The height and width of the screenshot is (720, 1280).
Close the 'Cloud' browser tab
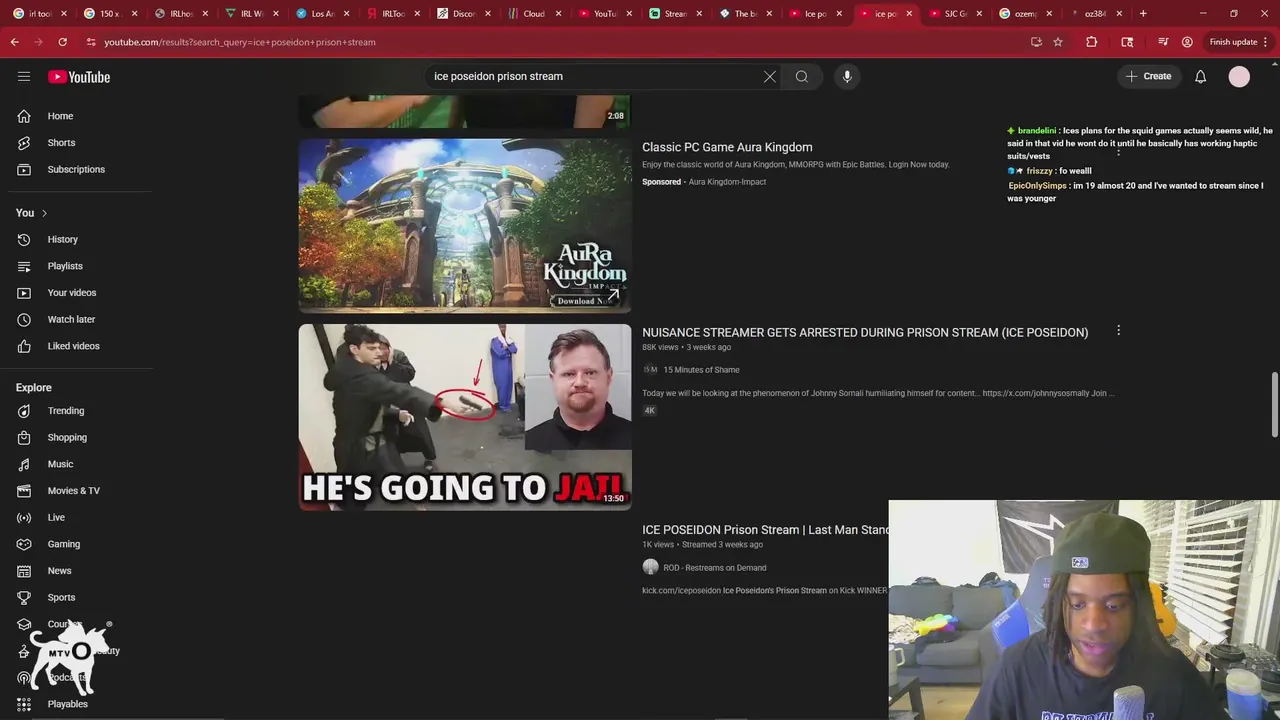coord(559,14)
